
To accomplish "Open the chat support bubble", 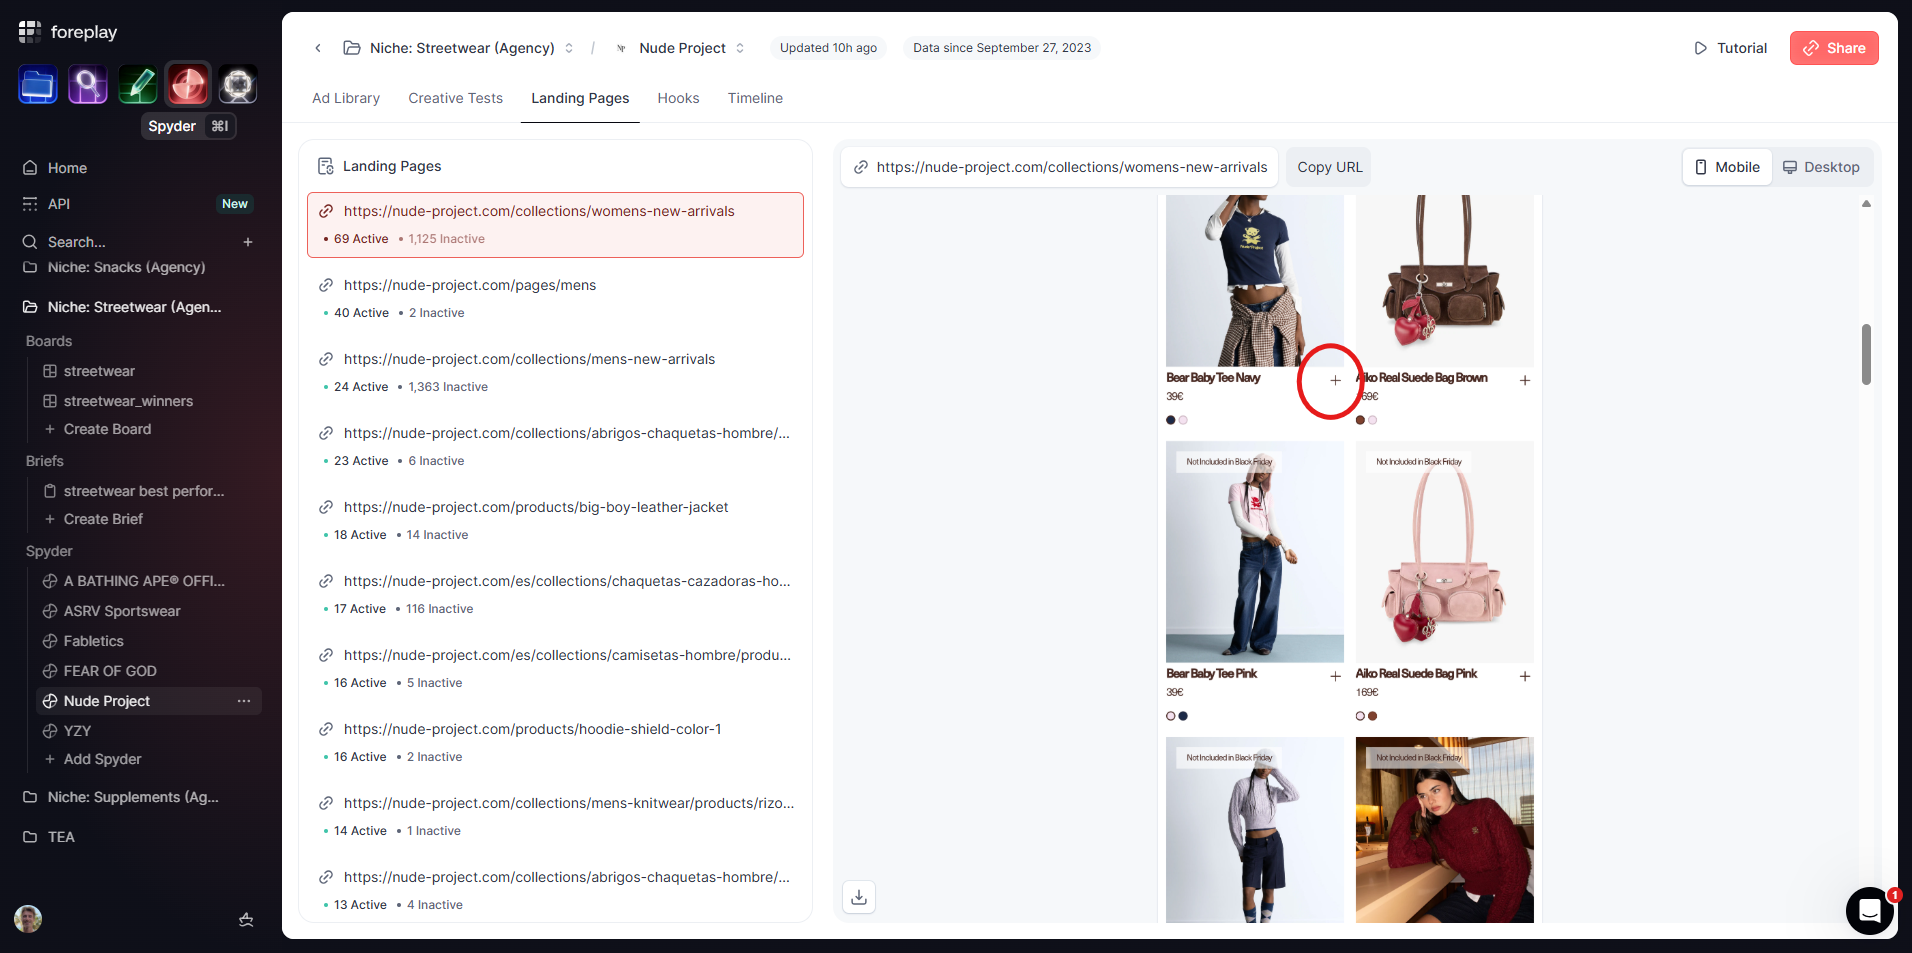I will pyautogui.click(x=1870, y=910).
